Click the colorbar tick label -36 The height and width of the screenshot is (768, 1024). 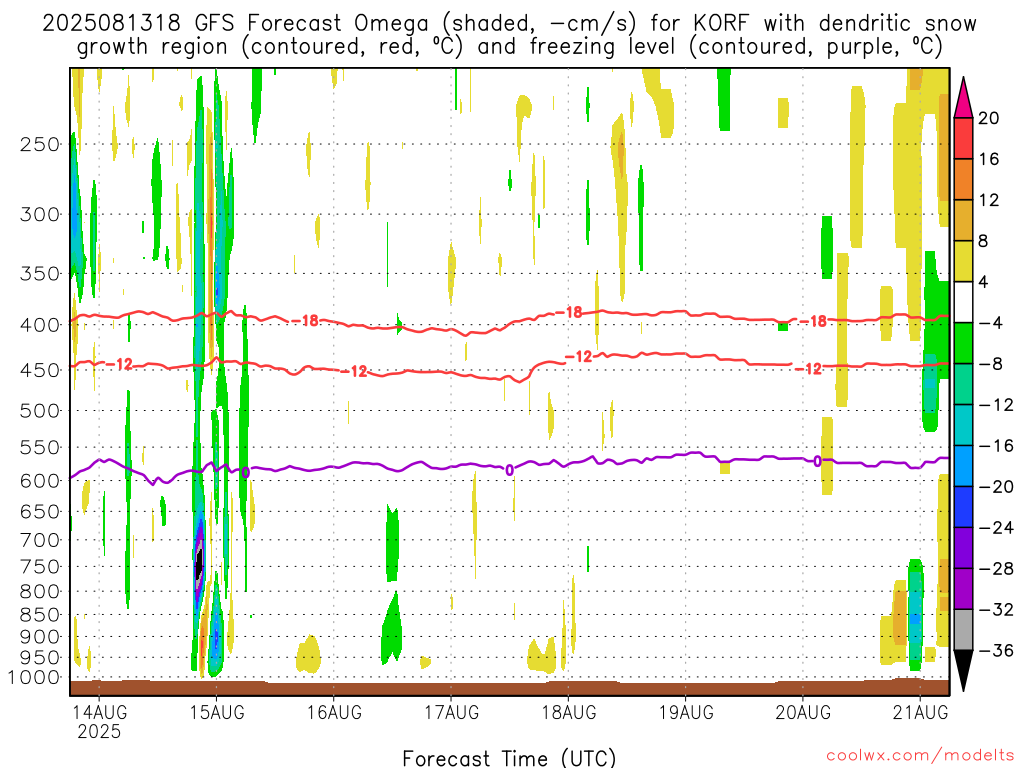pos(996,650)
